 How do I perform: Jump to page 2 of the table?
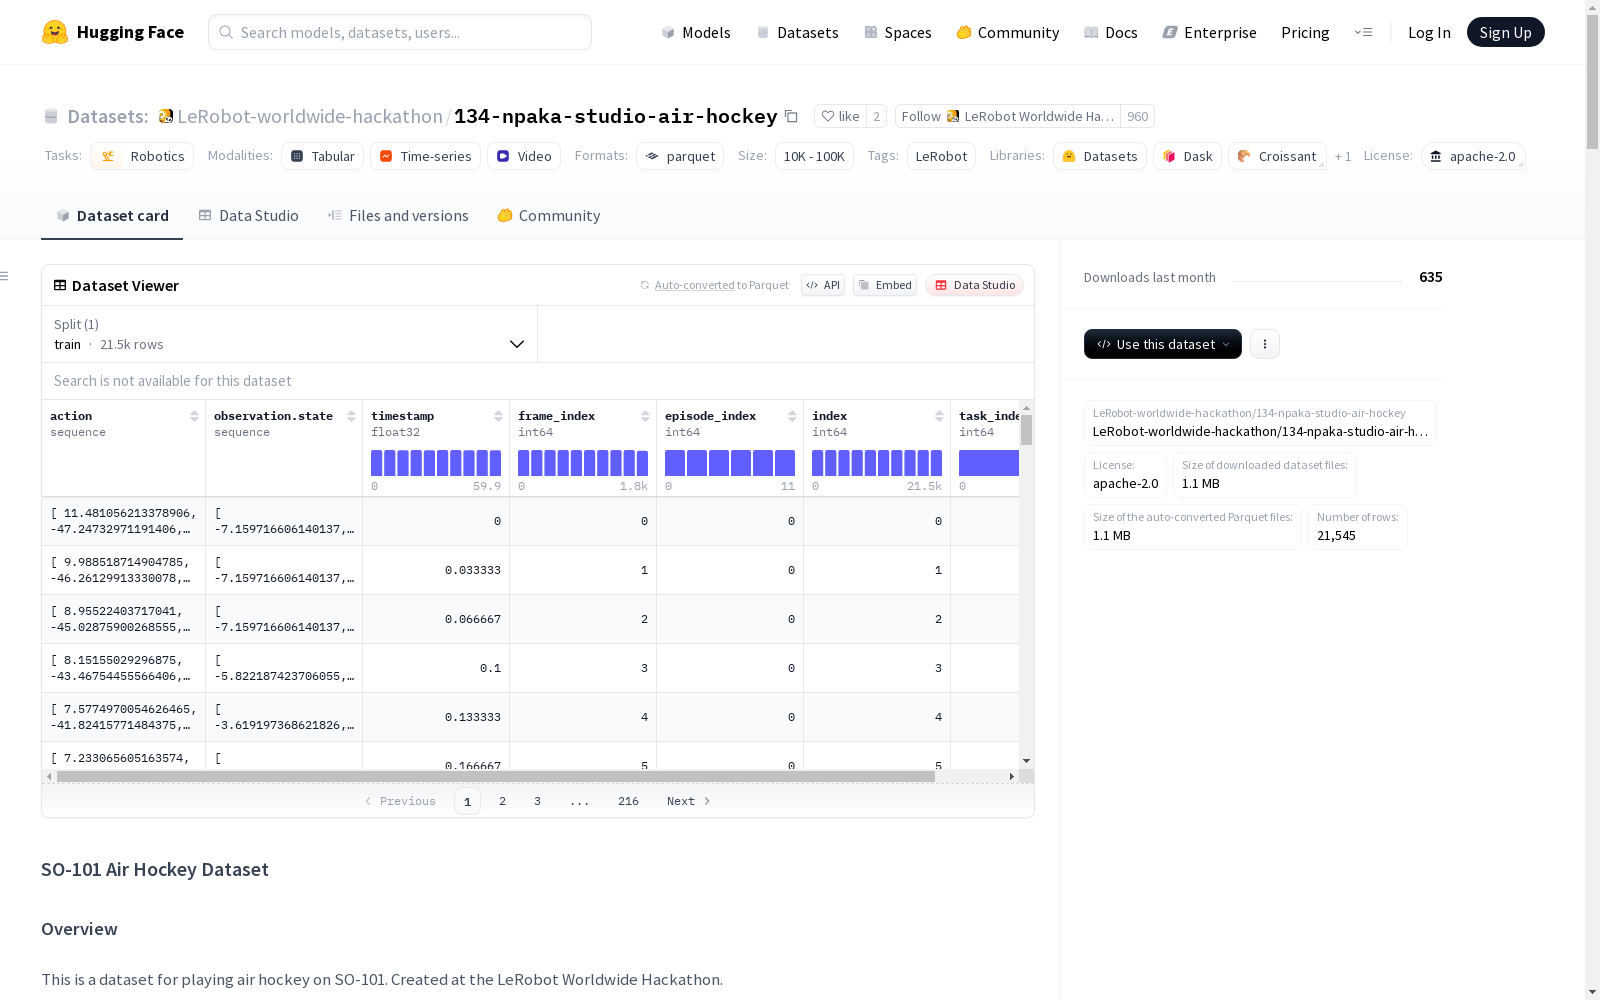(x=502, y=801)
